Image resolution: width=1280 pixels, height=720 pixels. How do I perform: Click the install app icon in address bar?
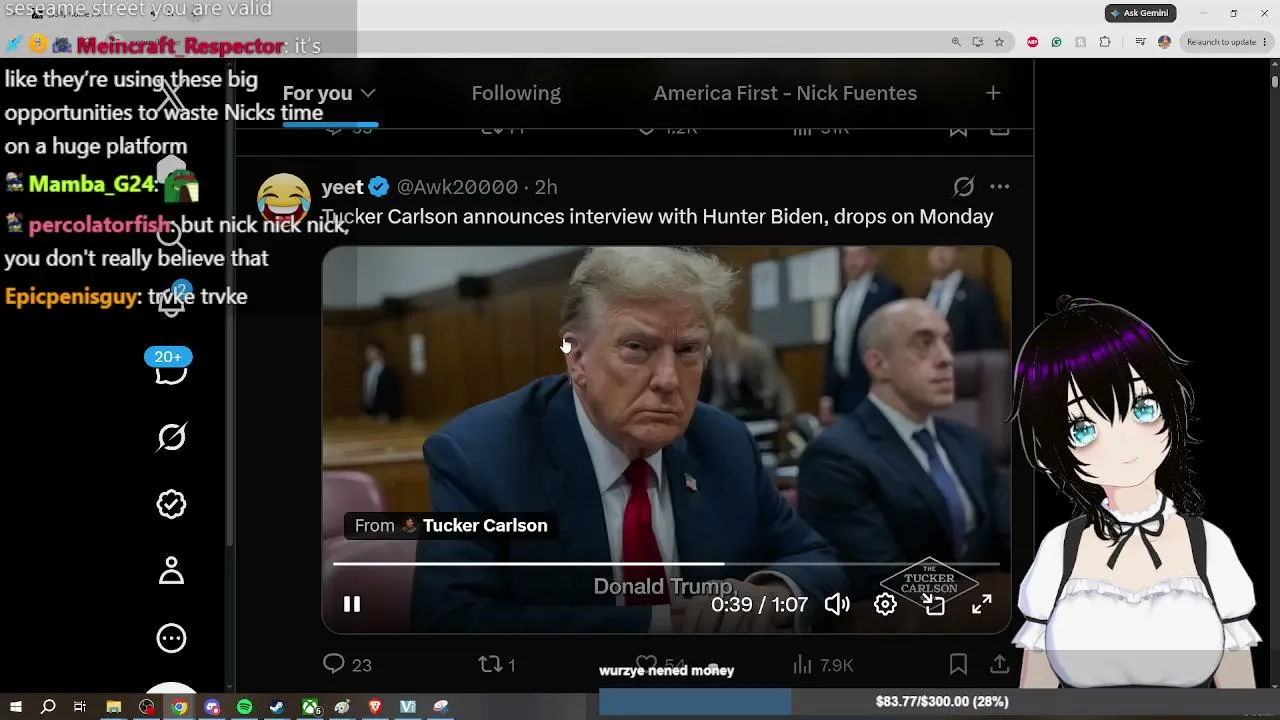point(977,42)
